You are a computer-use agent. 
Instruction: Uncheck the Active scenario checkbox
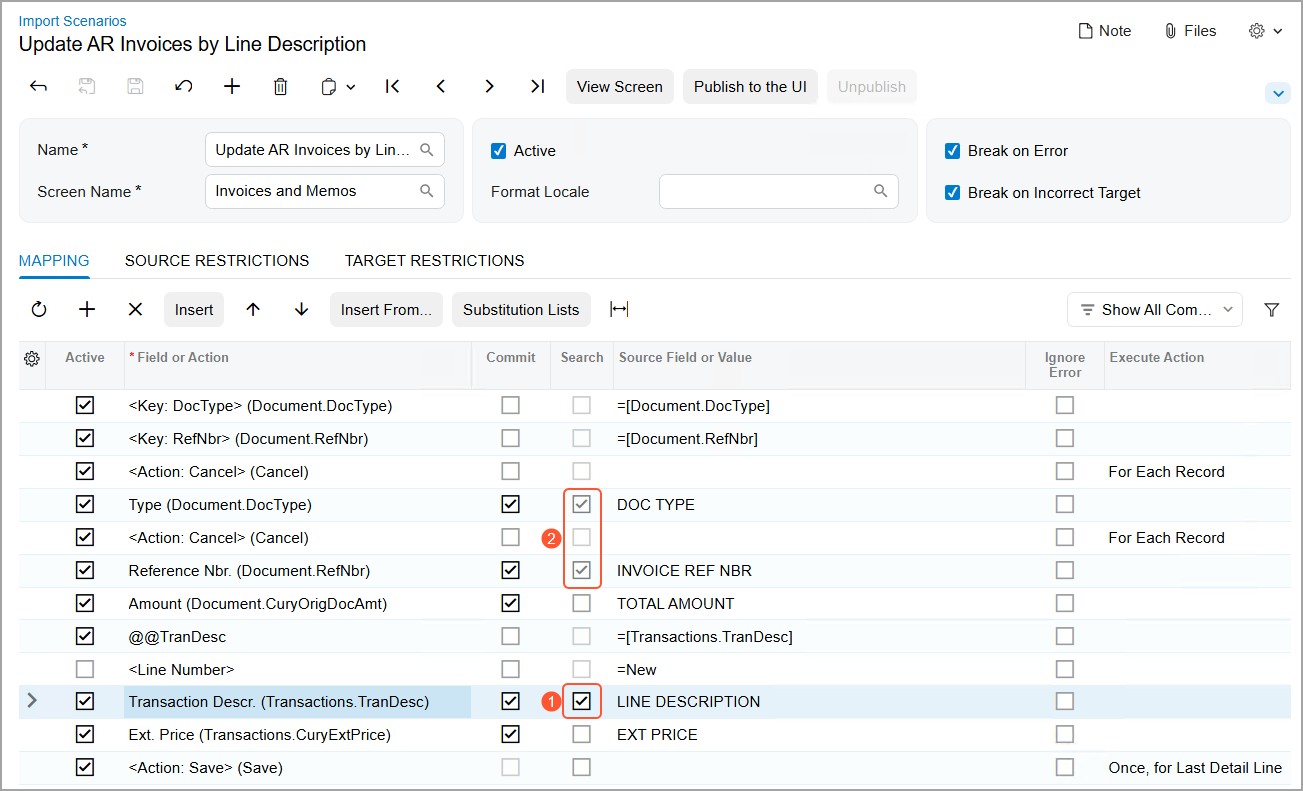pyautogui.click(x=499, y=151)
